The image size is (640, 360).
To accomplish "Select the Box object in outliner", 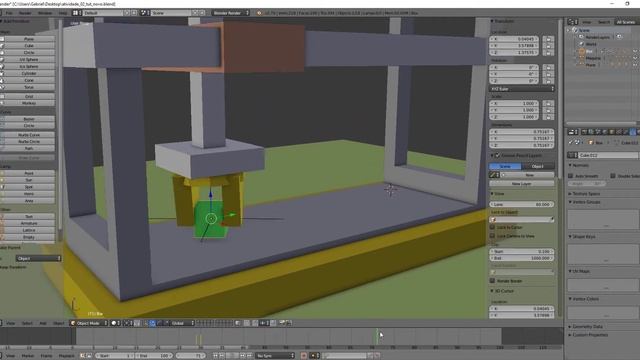I will (589, 51).
